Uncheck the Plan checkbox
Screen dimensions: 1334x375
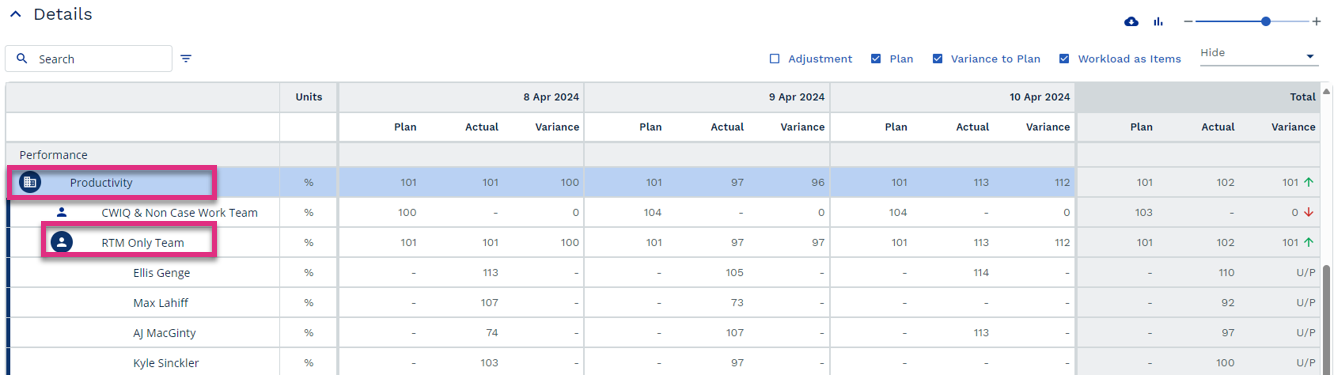click(x=876, y=59)
